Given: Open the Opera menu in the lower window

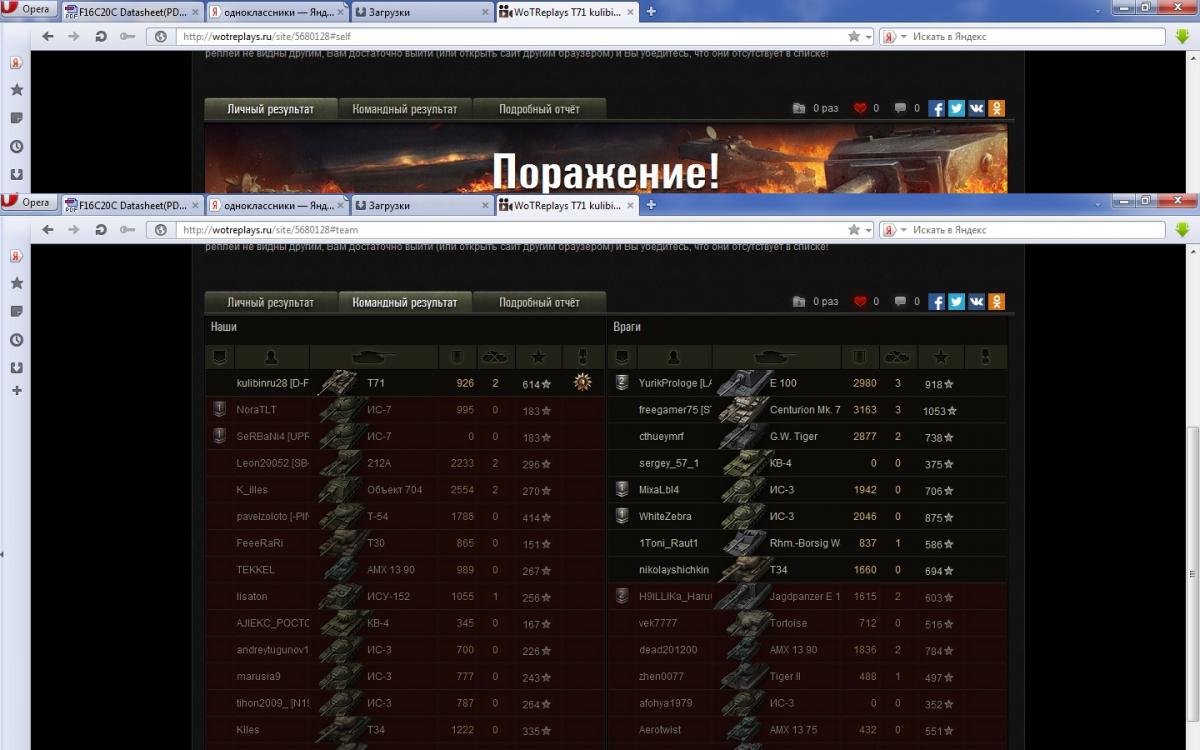Looking at the screenshot, I should (x=28, y=203).
